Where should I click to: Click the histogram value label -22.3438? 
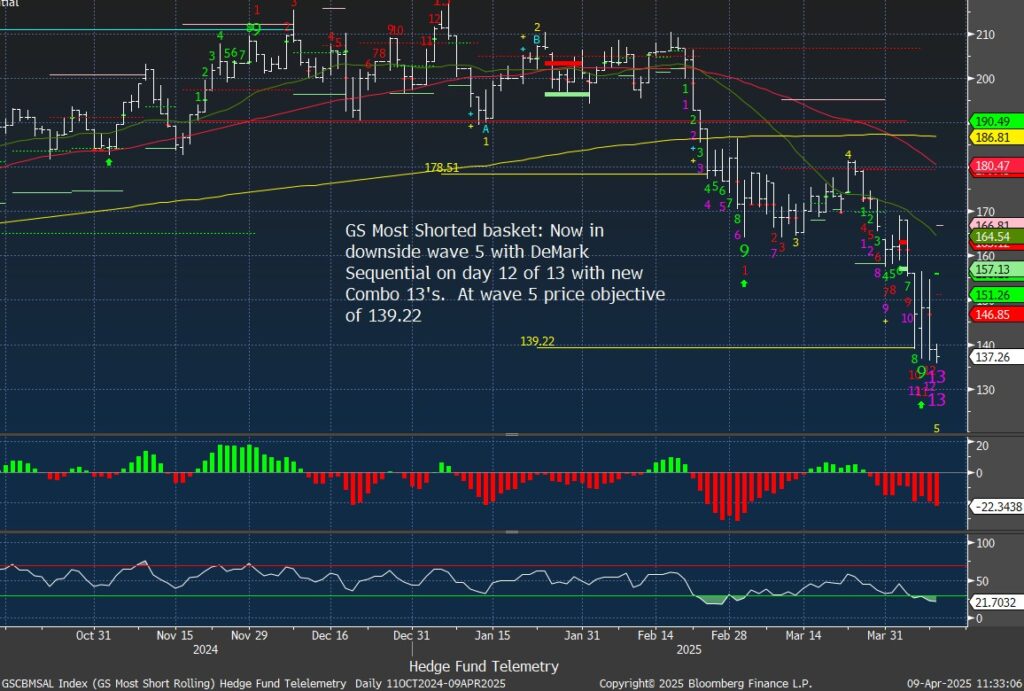point(997,506)
